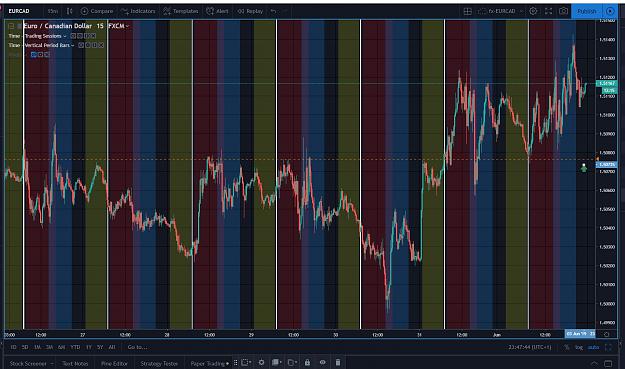
Task: Delete drawing with trash icon
Action: point(338,363)
